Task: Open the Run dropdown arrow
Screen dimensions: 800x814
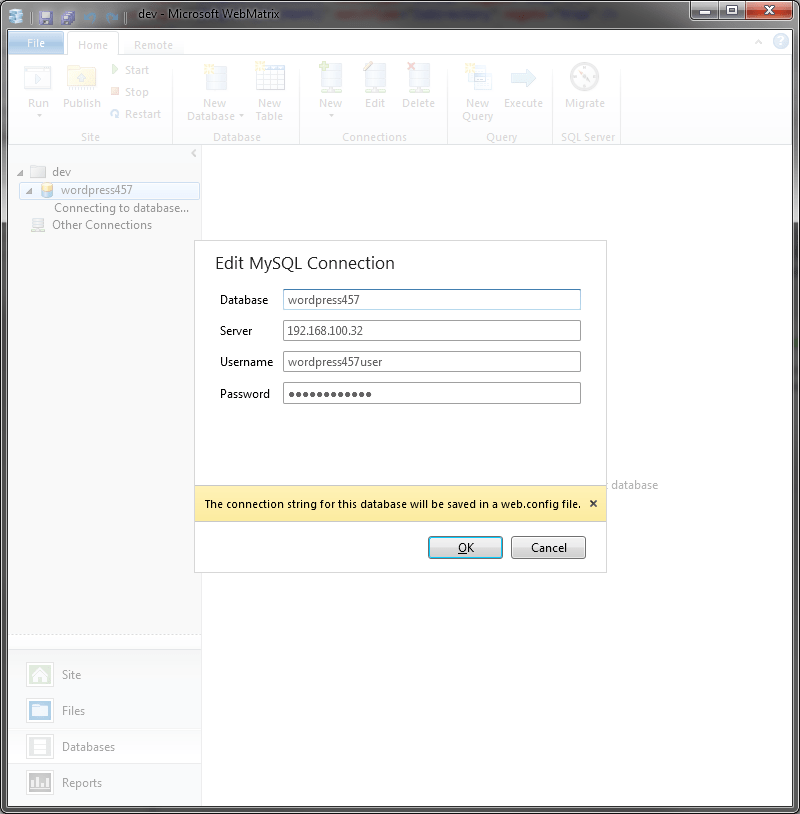Action: [x=38, y=115]
